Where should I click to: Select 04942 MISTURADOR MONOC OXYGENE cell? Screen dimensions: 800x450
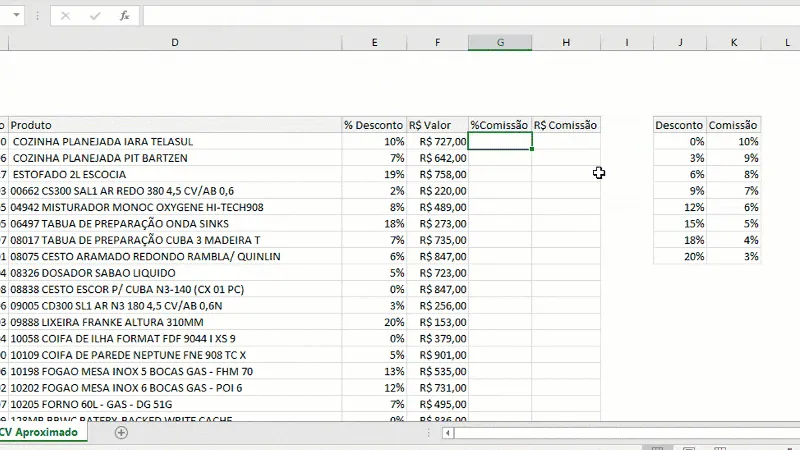click(175, 207)
